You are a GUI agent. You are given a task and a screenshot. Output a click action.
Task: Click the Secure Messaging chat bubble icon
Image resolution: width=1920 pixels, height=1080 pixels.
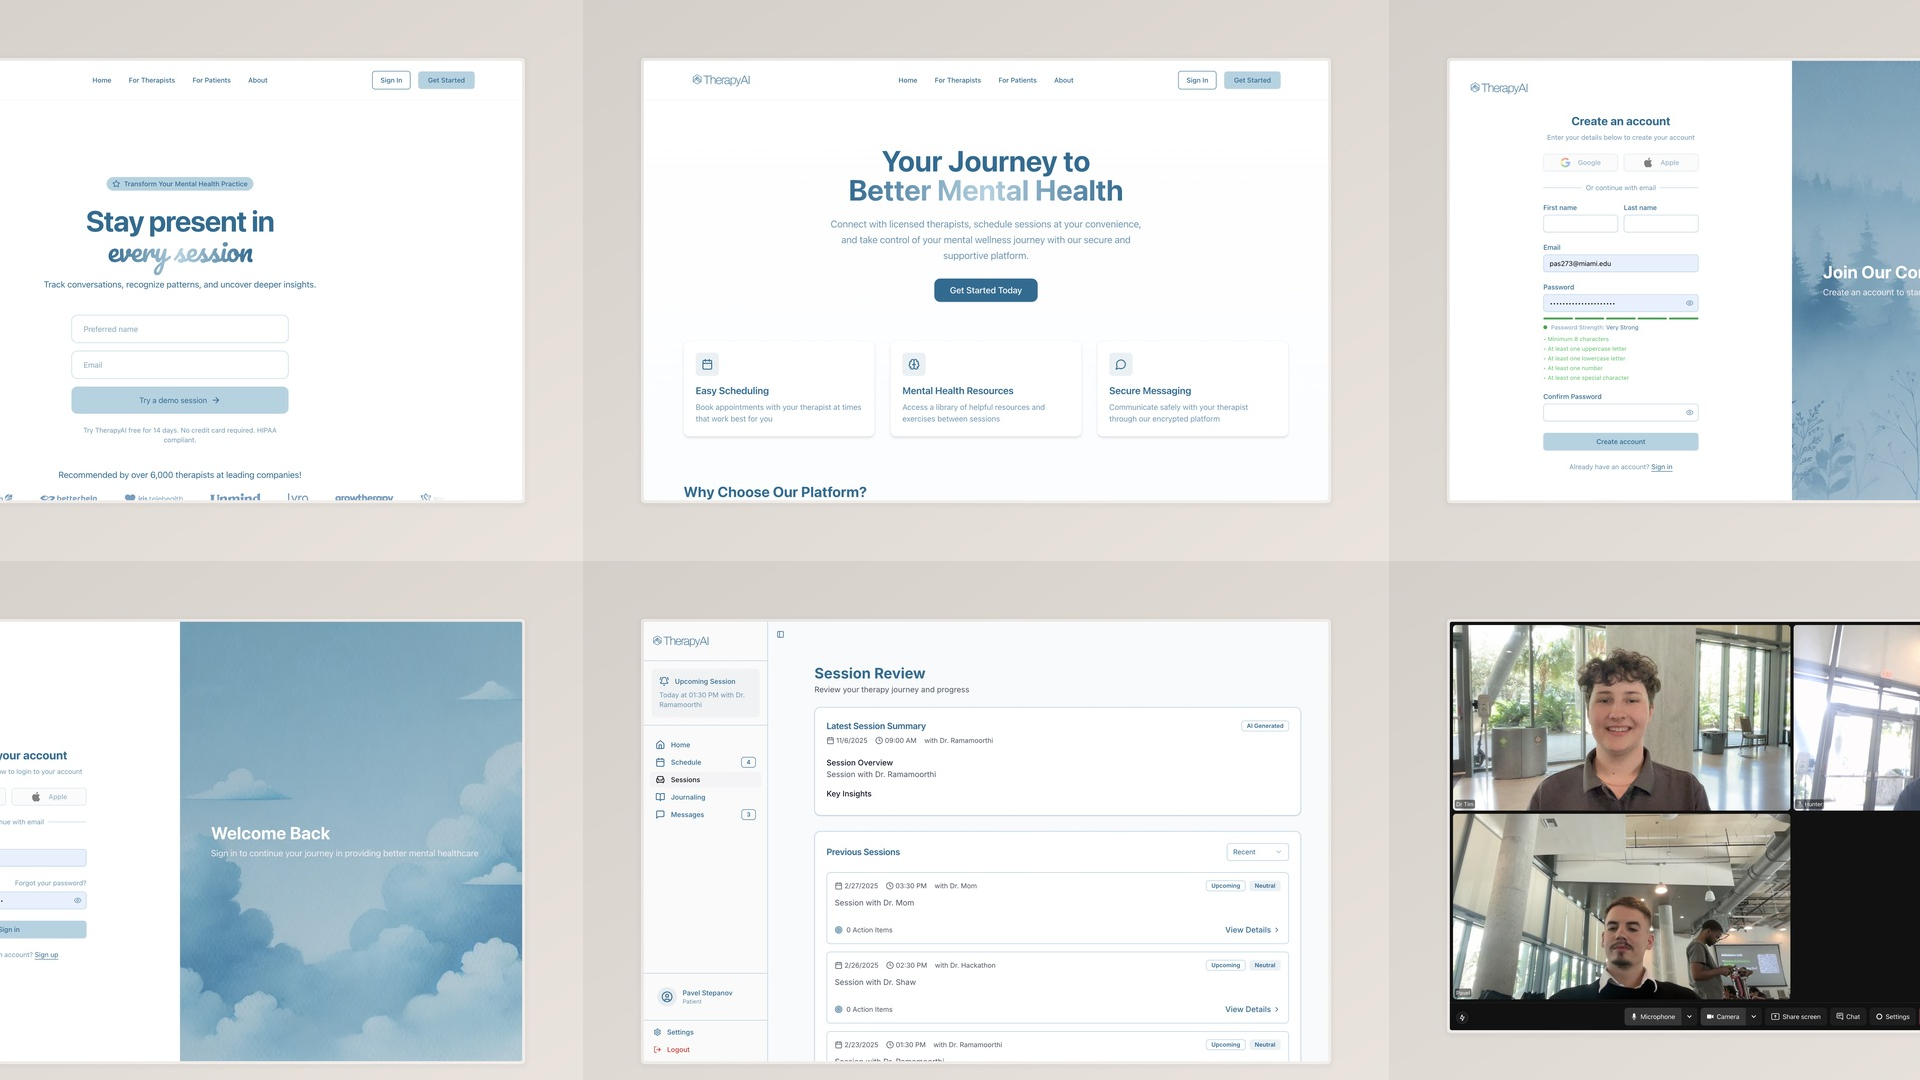pos(1120,364)
